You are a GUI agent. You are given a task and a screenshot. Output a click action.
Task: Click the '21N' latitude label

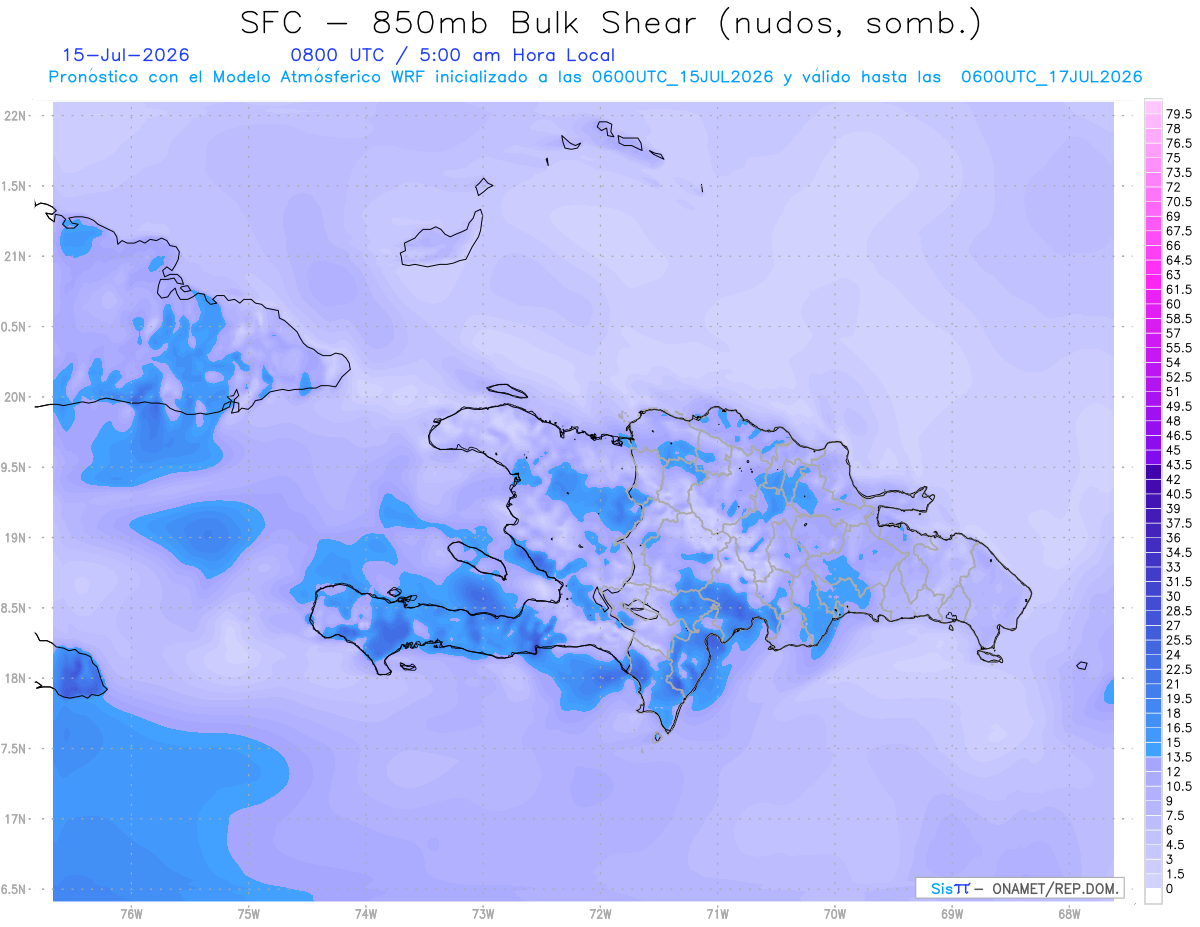(16, 257)
